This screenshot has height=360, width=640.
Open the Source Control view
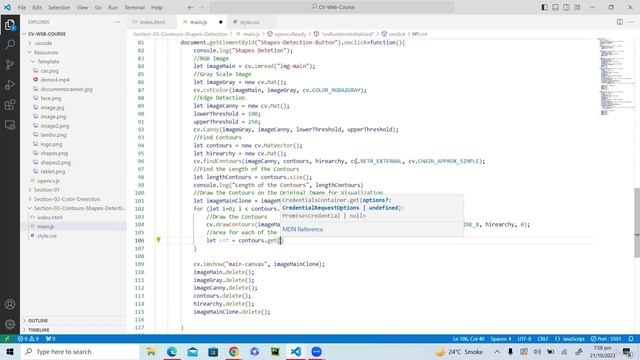(x=10, y=64)
